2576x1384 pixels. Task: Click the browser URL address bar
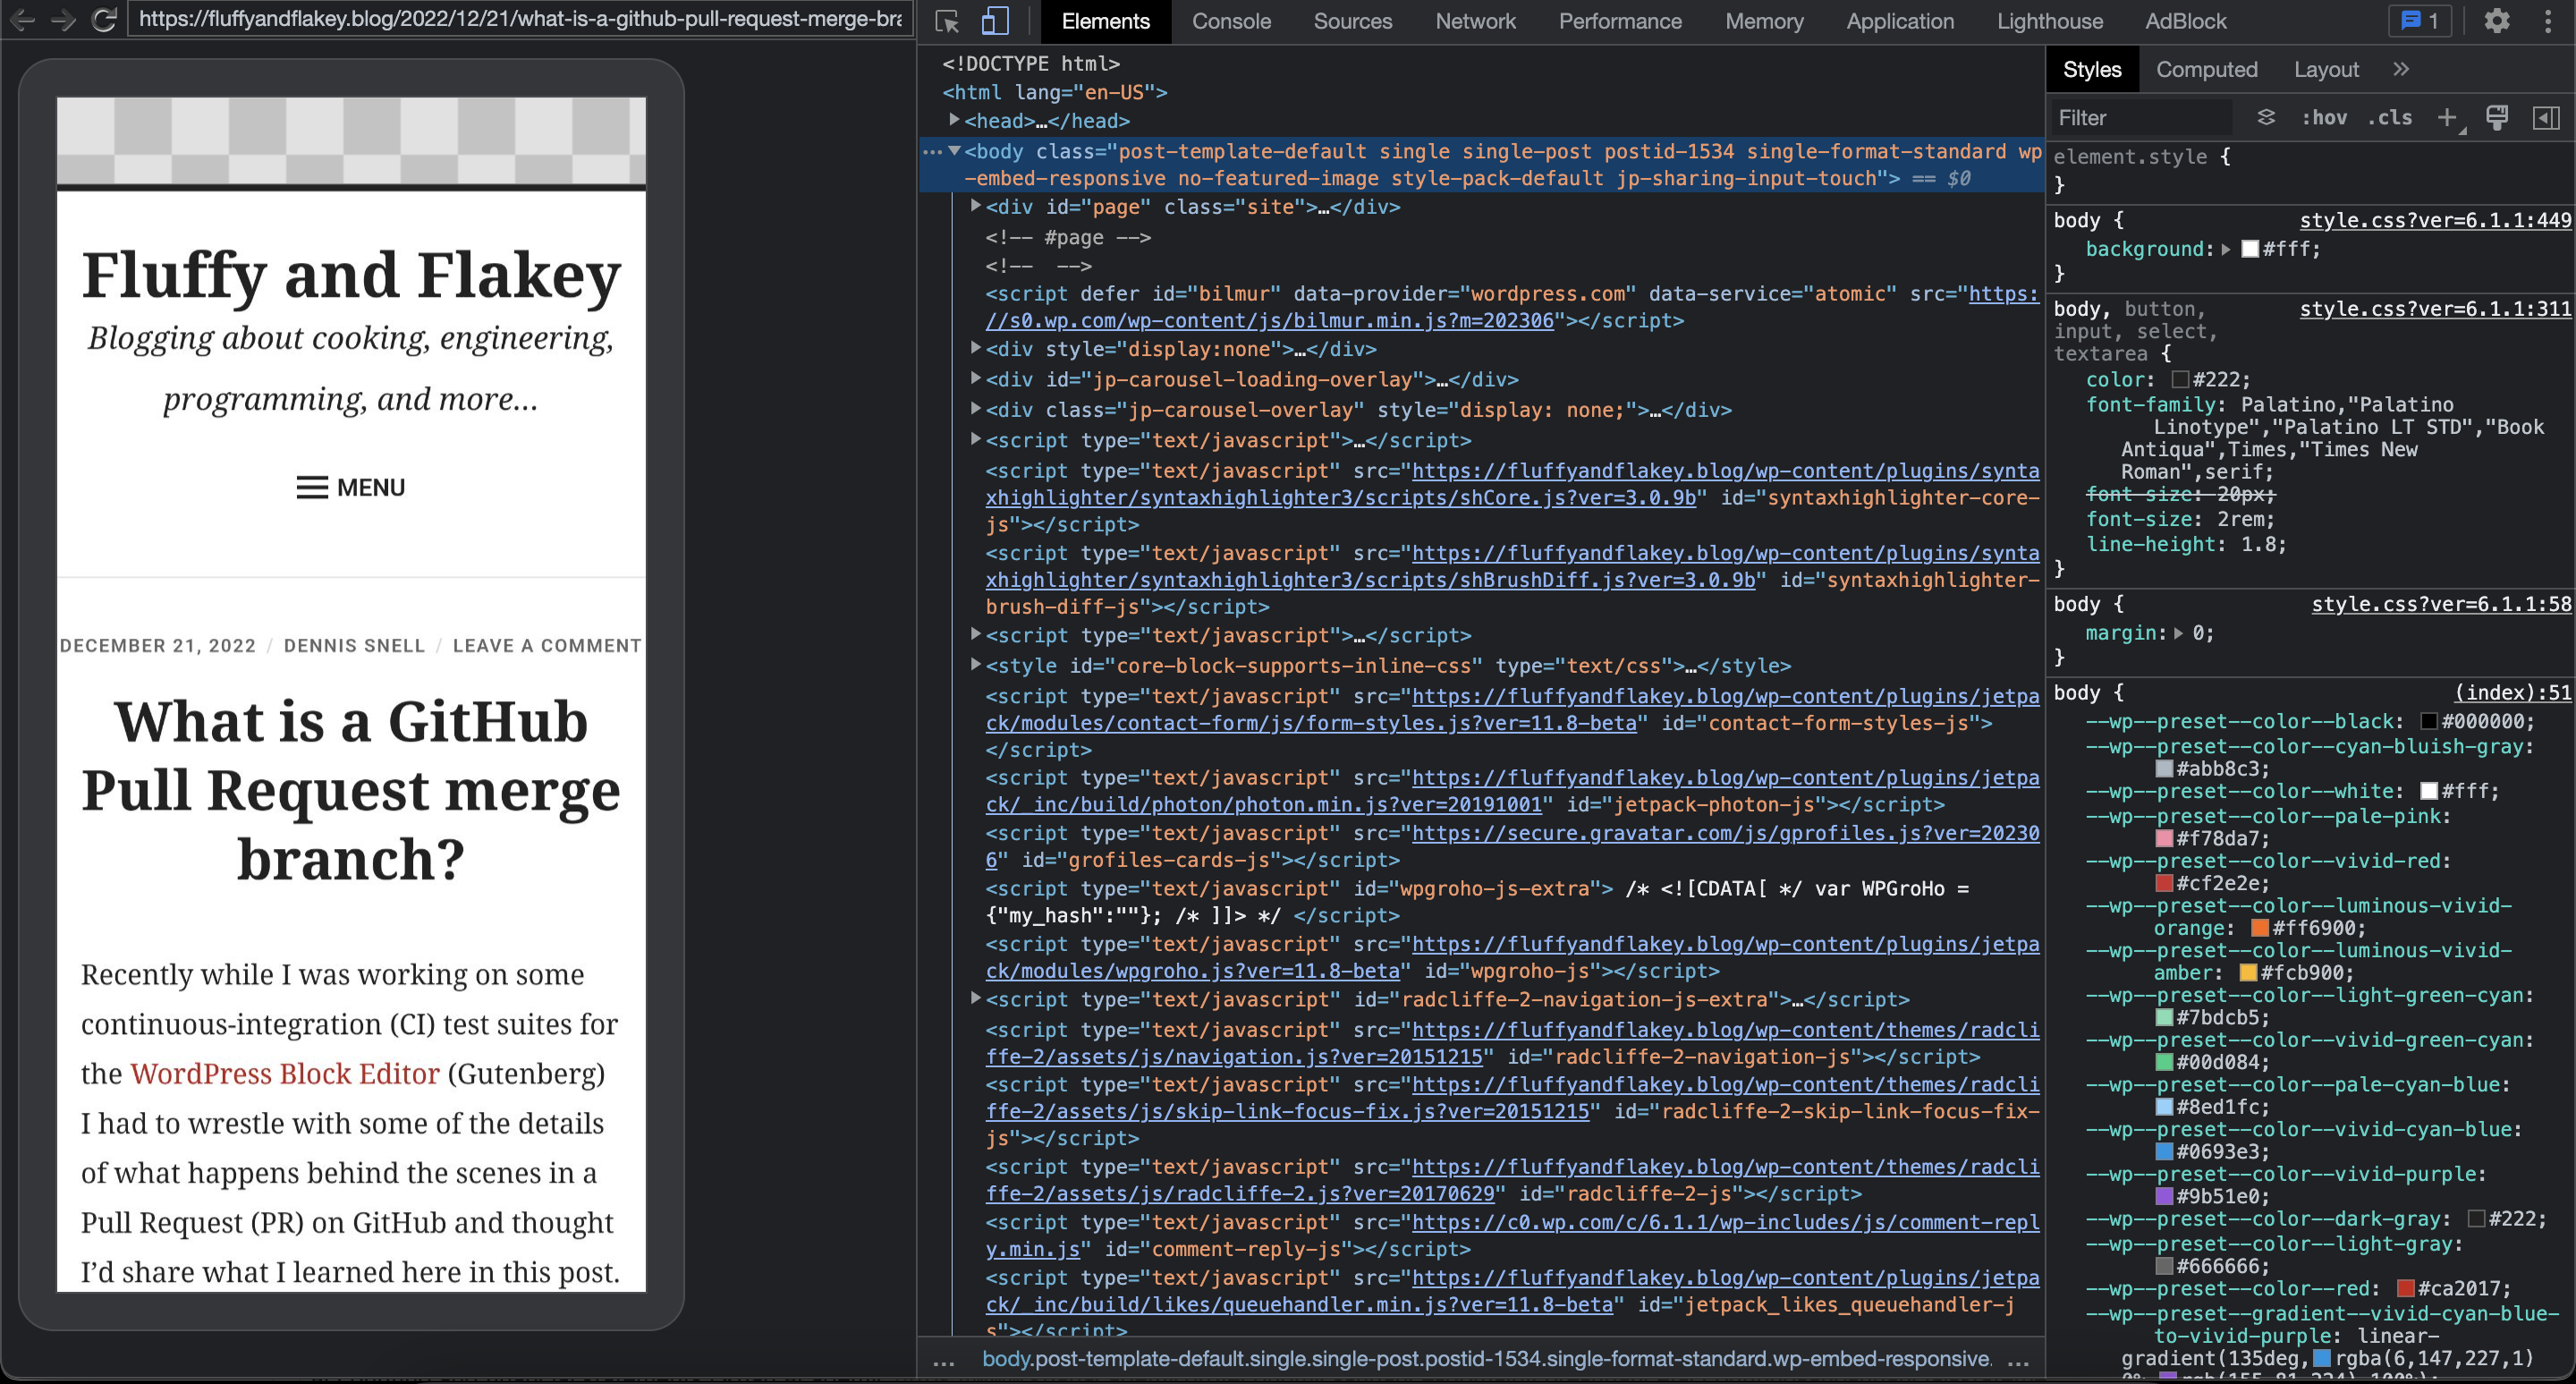[520, 19]
